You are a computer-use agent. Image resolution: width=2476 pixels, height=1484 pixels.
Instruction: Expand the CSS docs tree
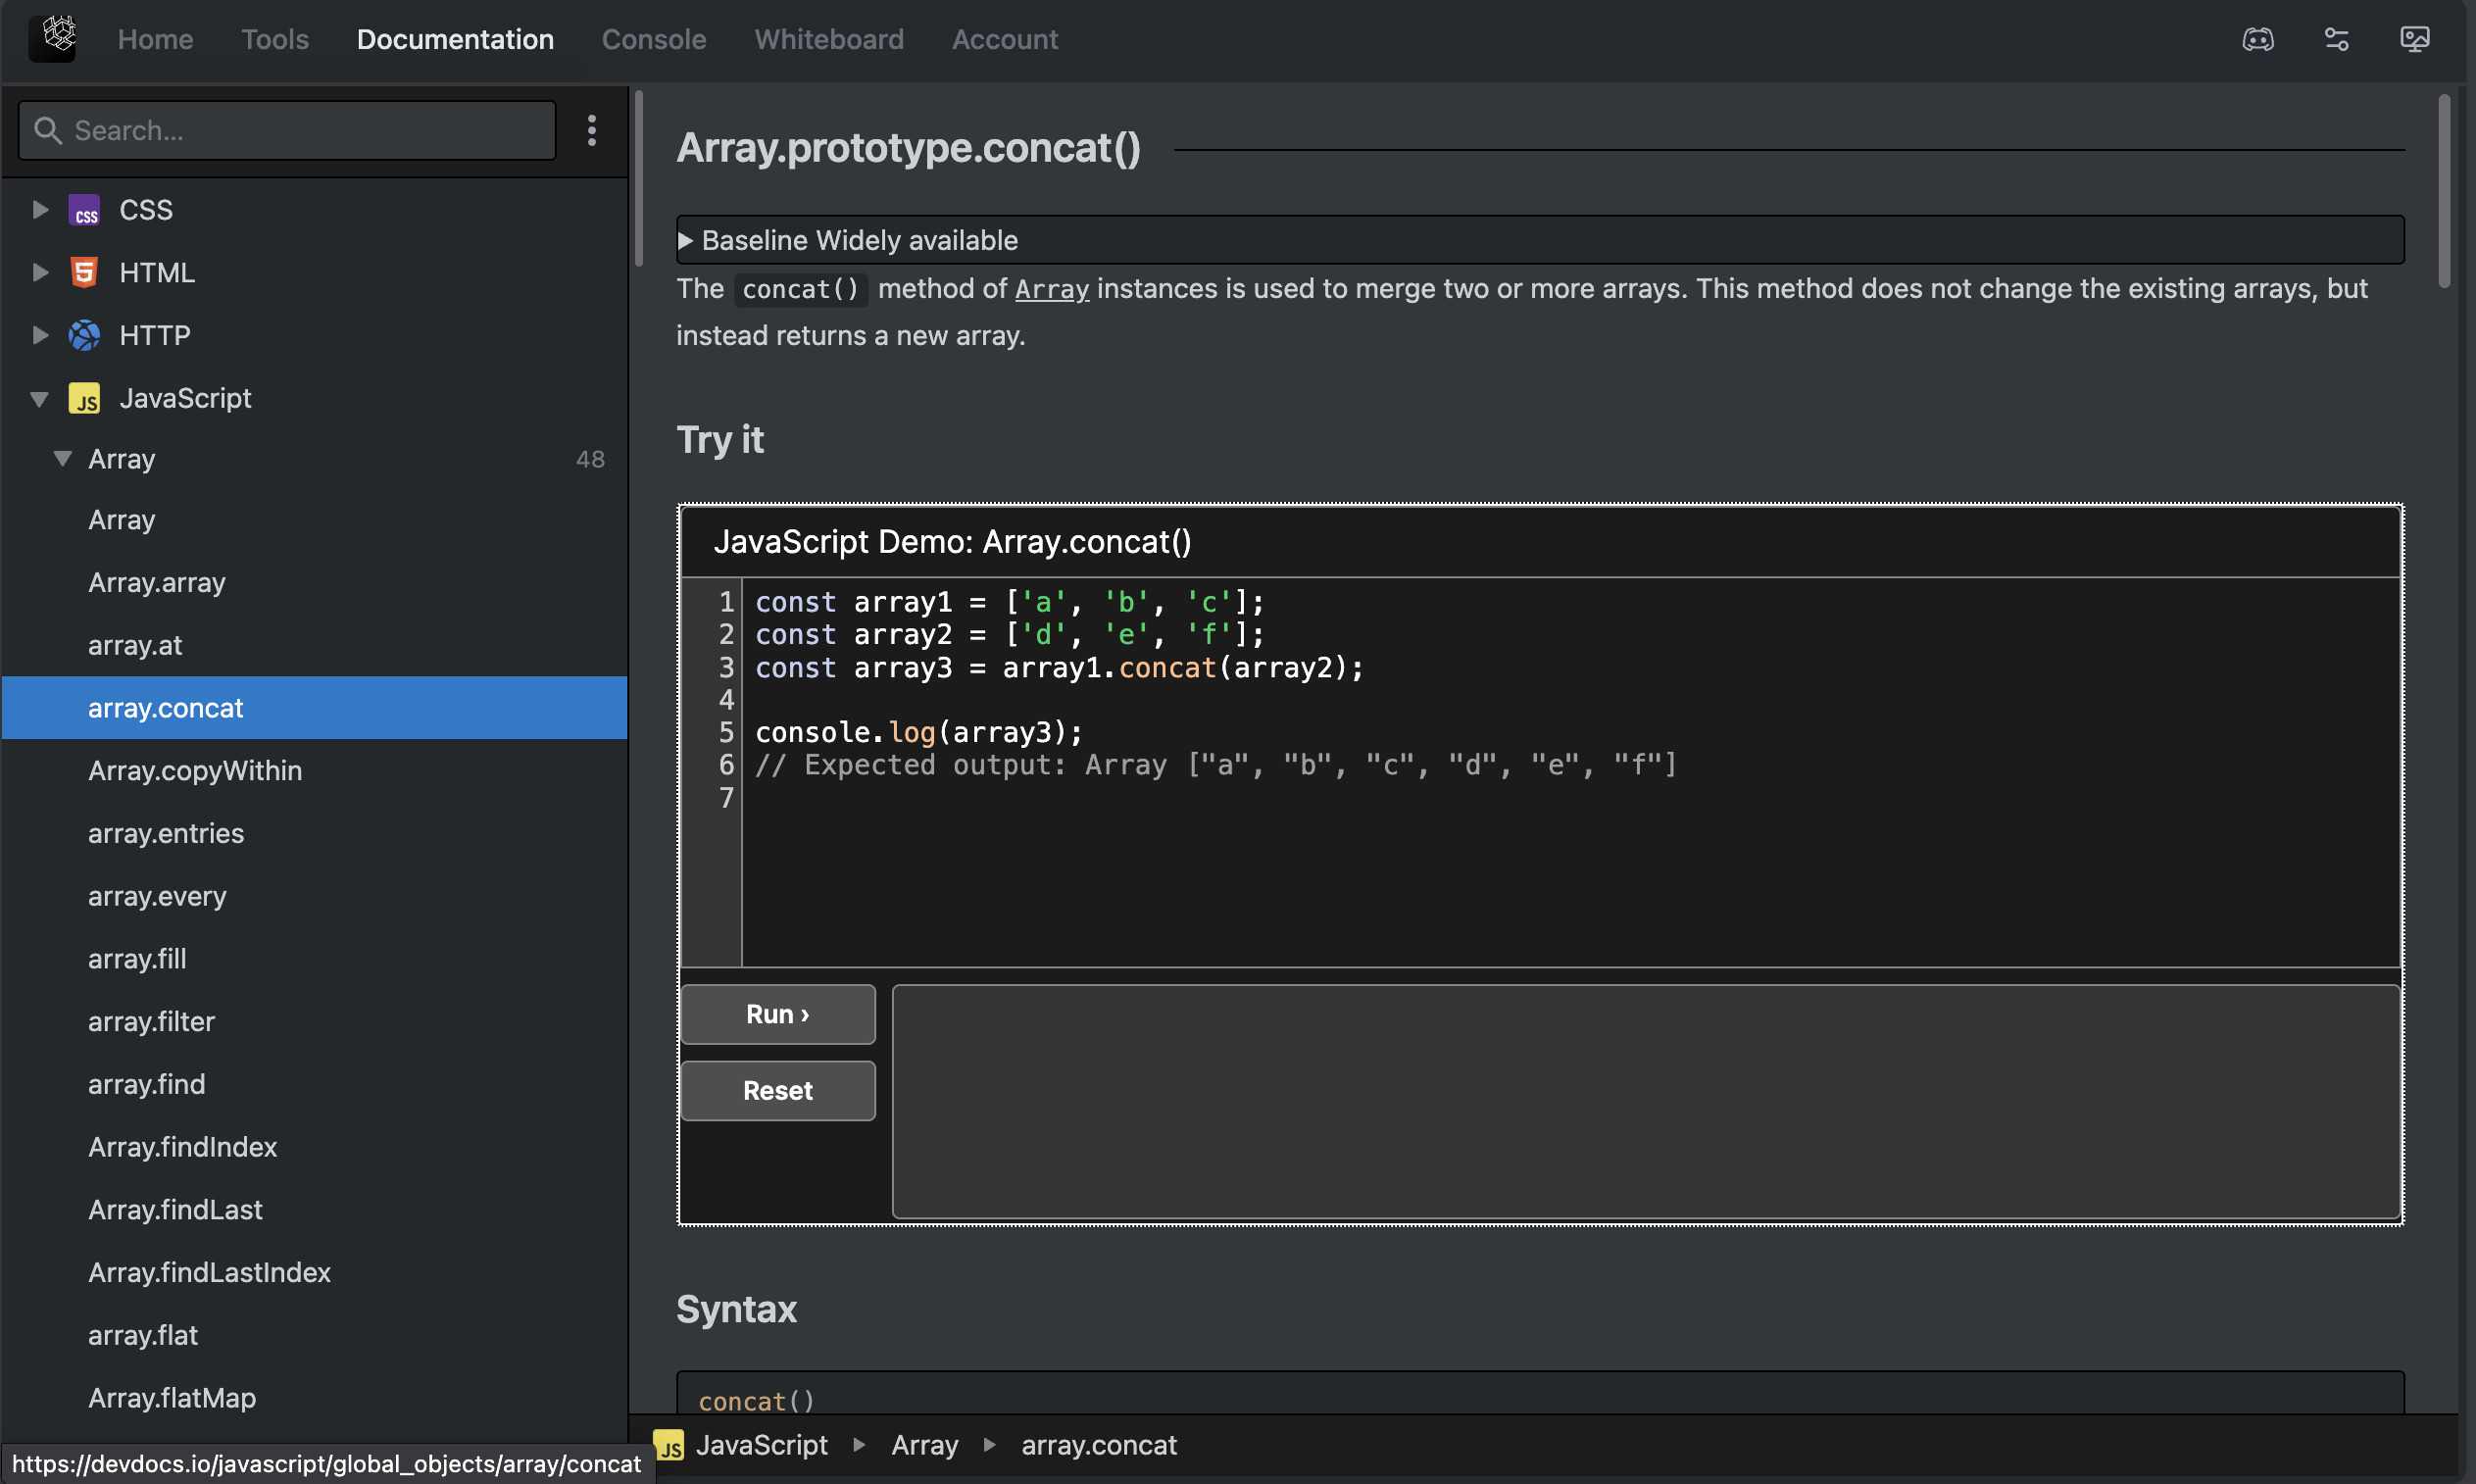tap(40, 210)
